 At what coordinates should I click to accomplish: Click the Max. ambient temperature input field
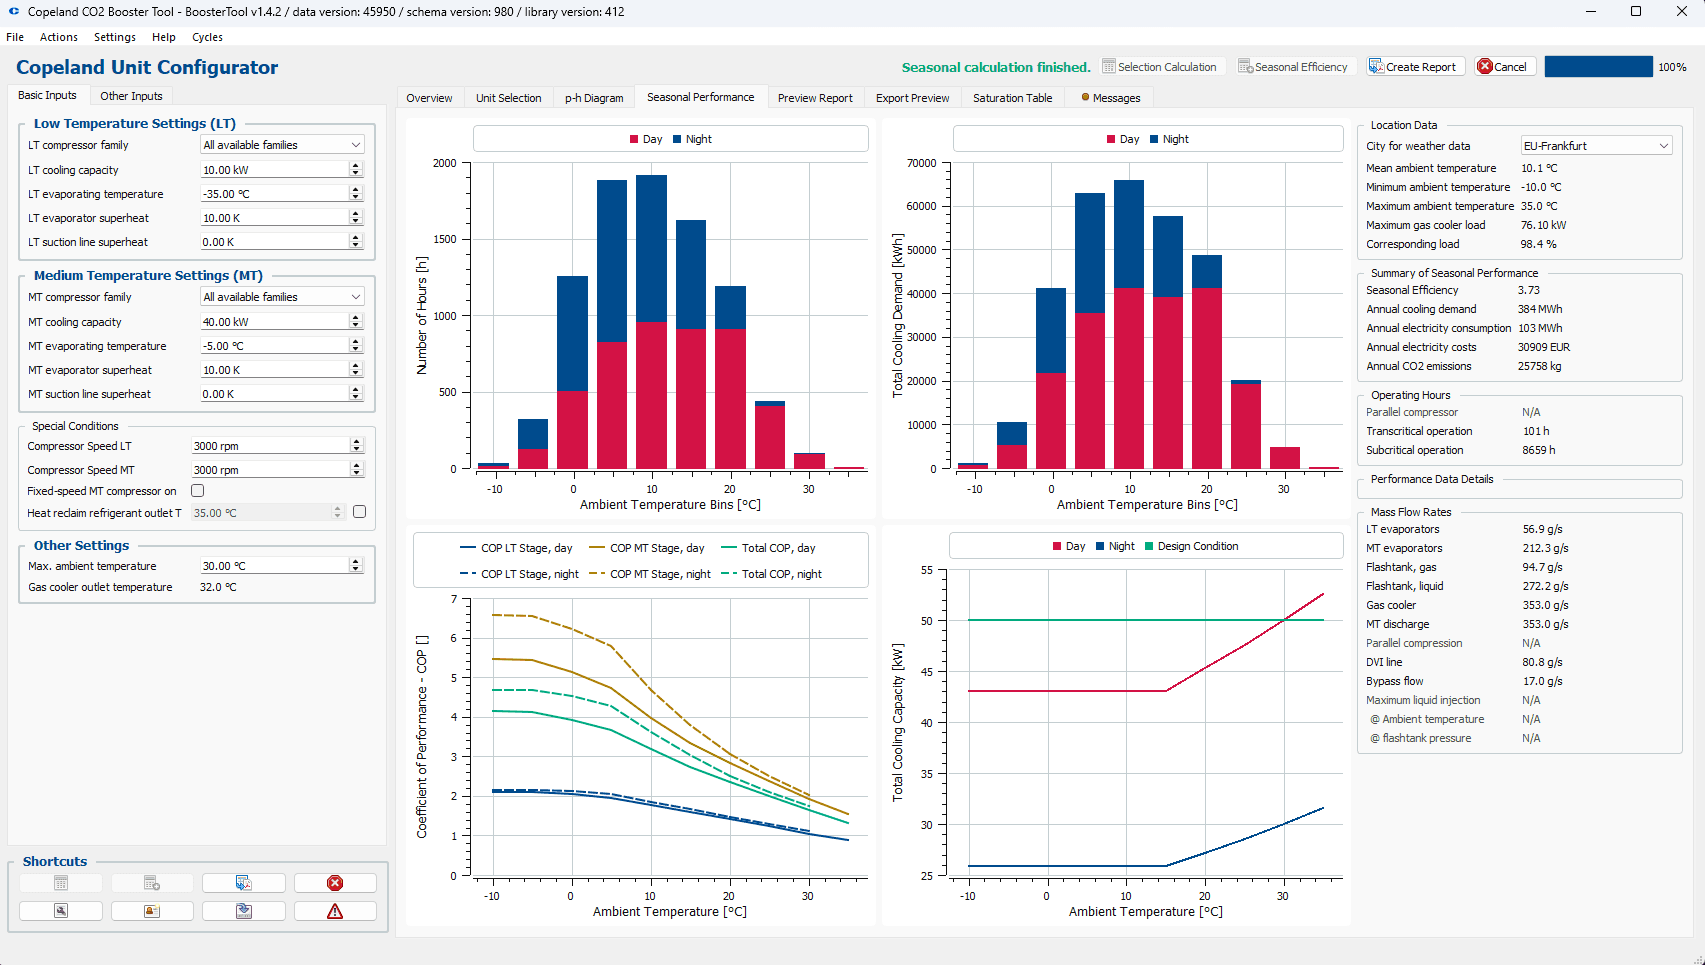click(274, 566)
